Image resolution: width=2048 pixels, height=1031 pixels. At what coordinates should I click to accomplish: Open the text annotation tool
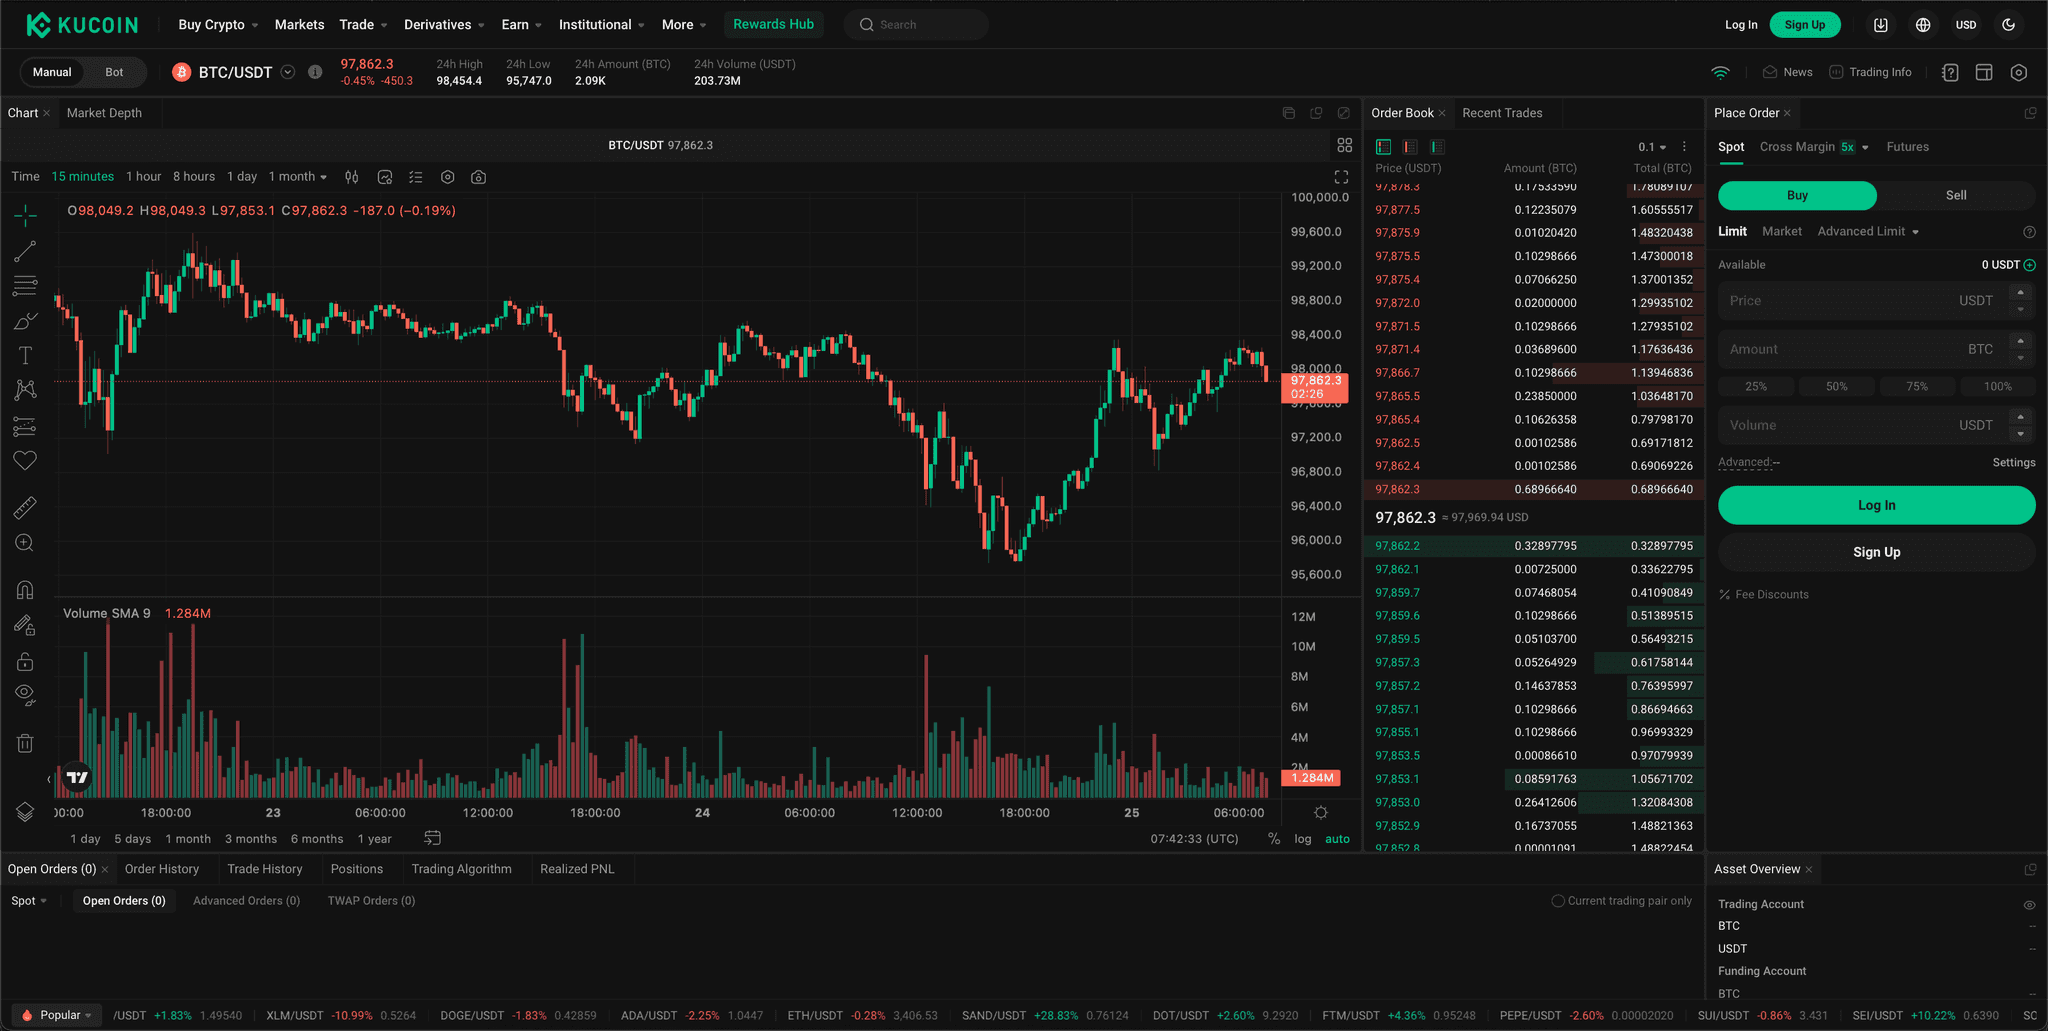[x=25, y=354]
